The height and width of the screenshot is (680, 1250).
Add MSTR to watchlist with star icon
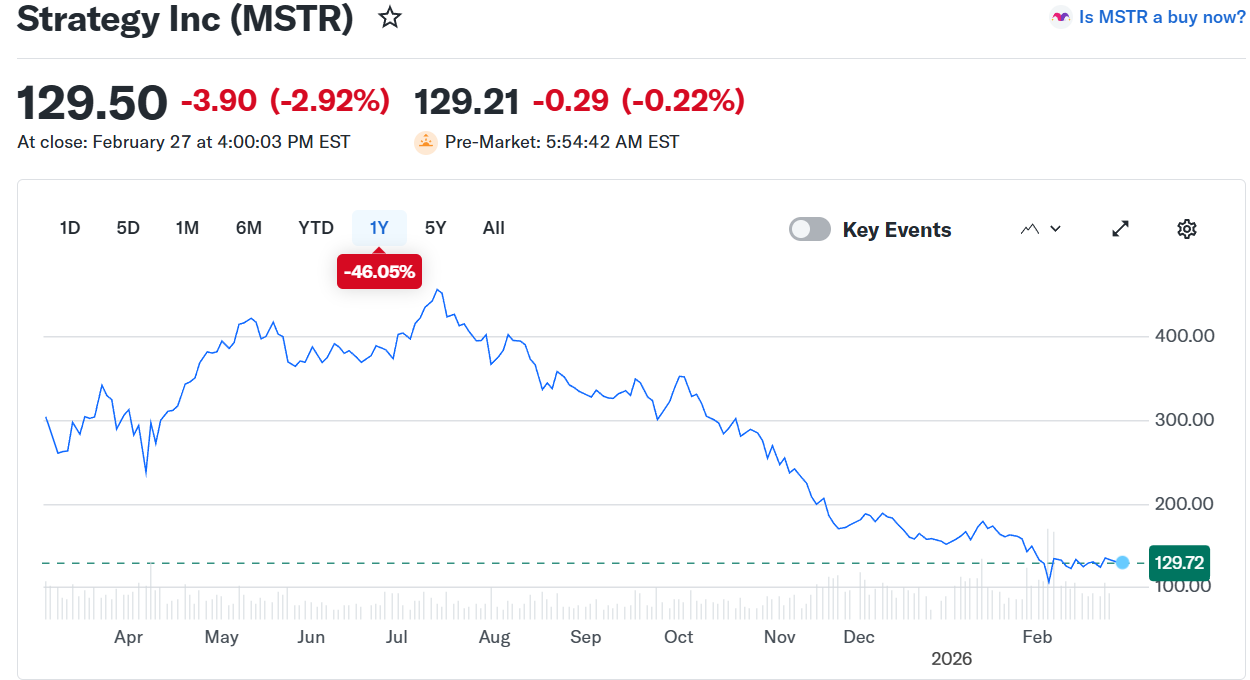tap(390, 18)
